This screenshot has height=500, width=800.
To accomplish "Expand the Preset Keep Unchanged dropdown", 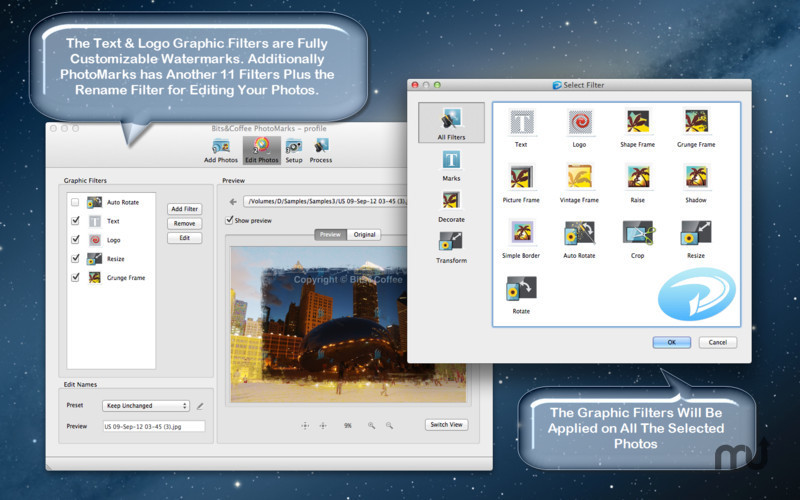I will coord(145,406).
